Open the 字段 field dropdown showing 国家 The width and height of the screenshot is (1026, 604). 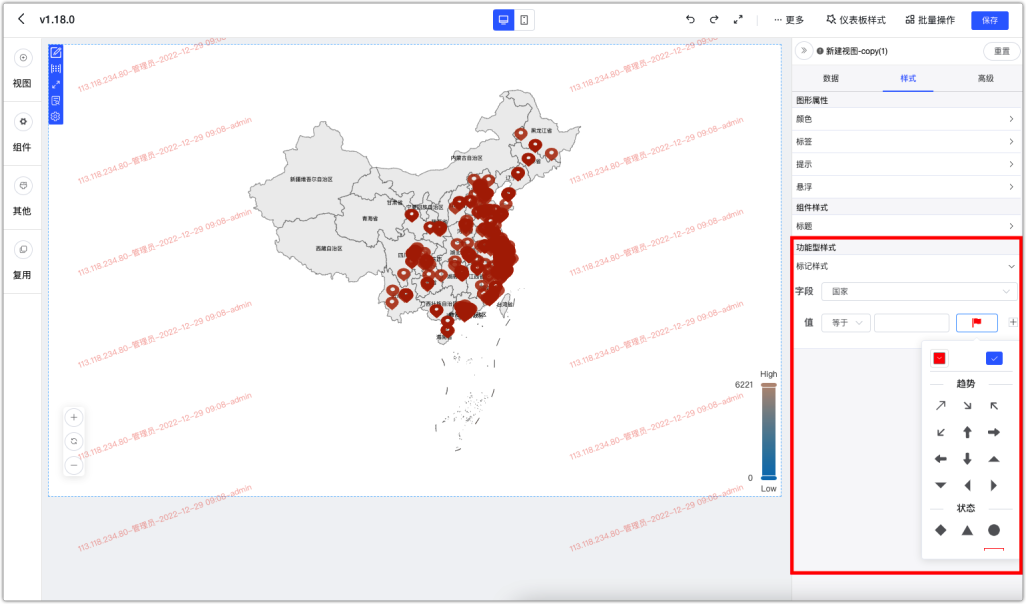pyautogui.click(x=919, y=291)
